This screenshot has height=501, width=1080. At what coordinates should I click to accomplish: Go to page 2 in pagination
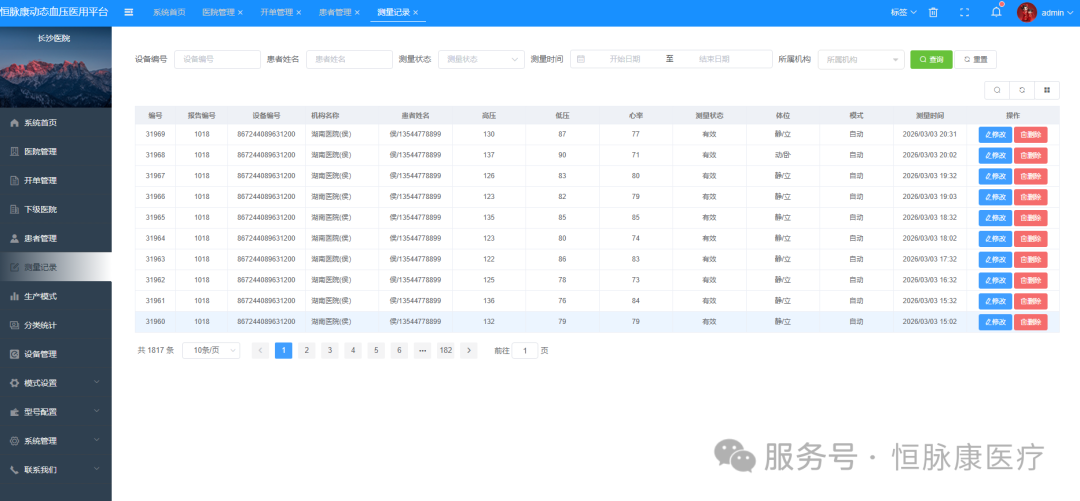307,350
